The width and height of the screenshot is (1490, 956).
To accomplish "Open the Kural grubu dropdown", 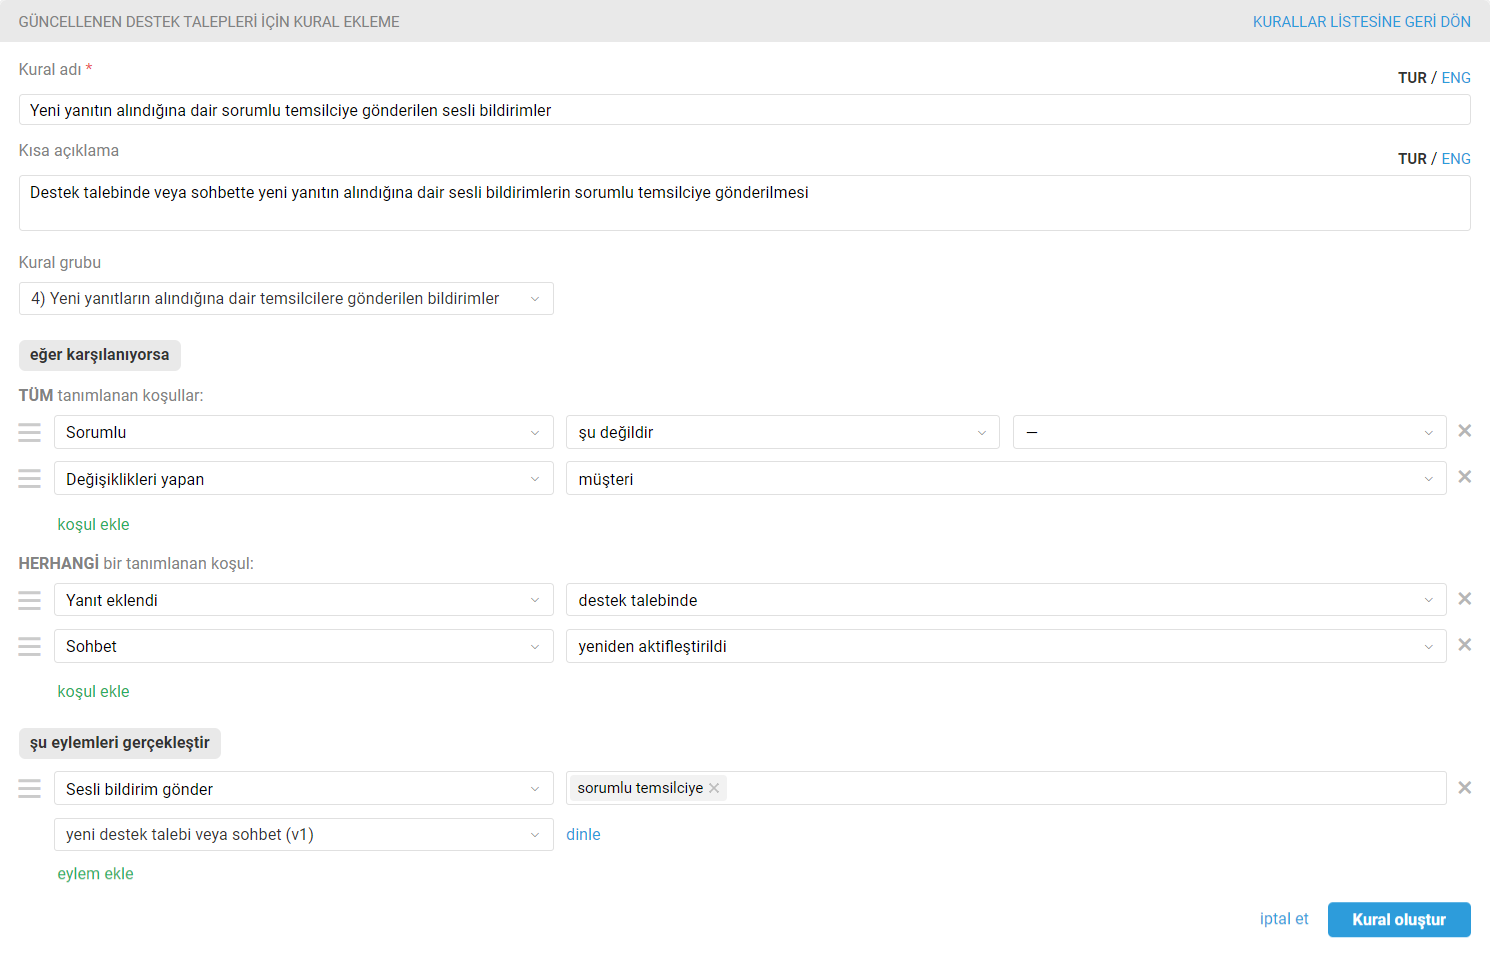I will (286, 299).
